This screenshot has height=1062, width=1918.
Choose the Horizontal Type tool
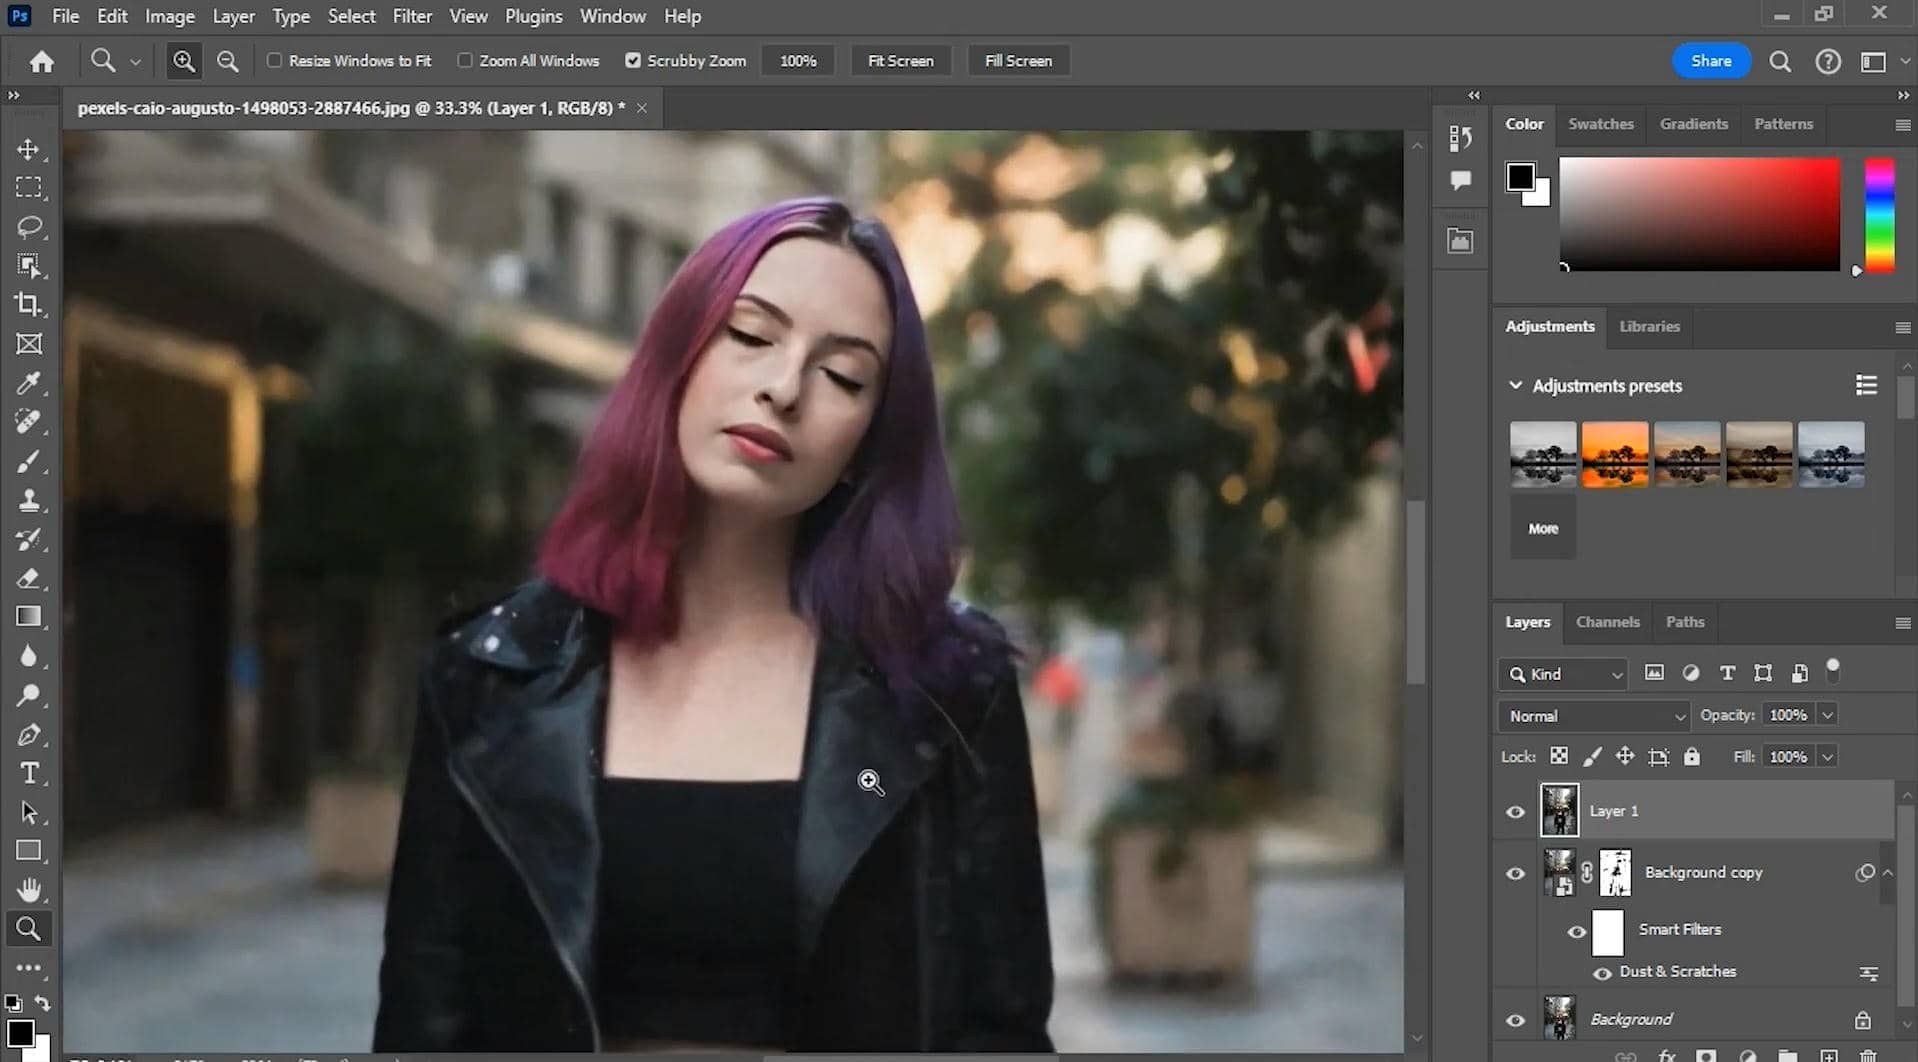coord(29,773)
